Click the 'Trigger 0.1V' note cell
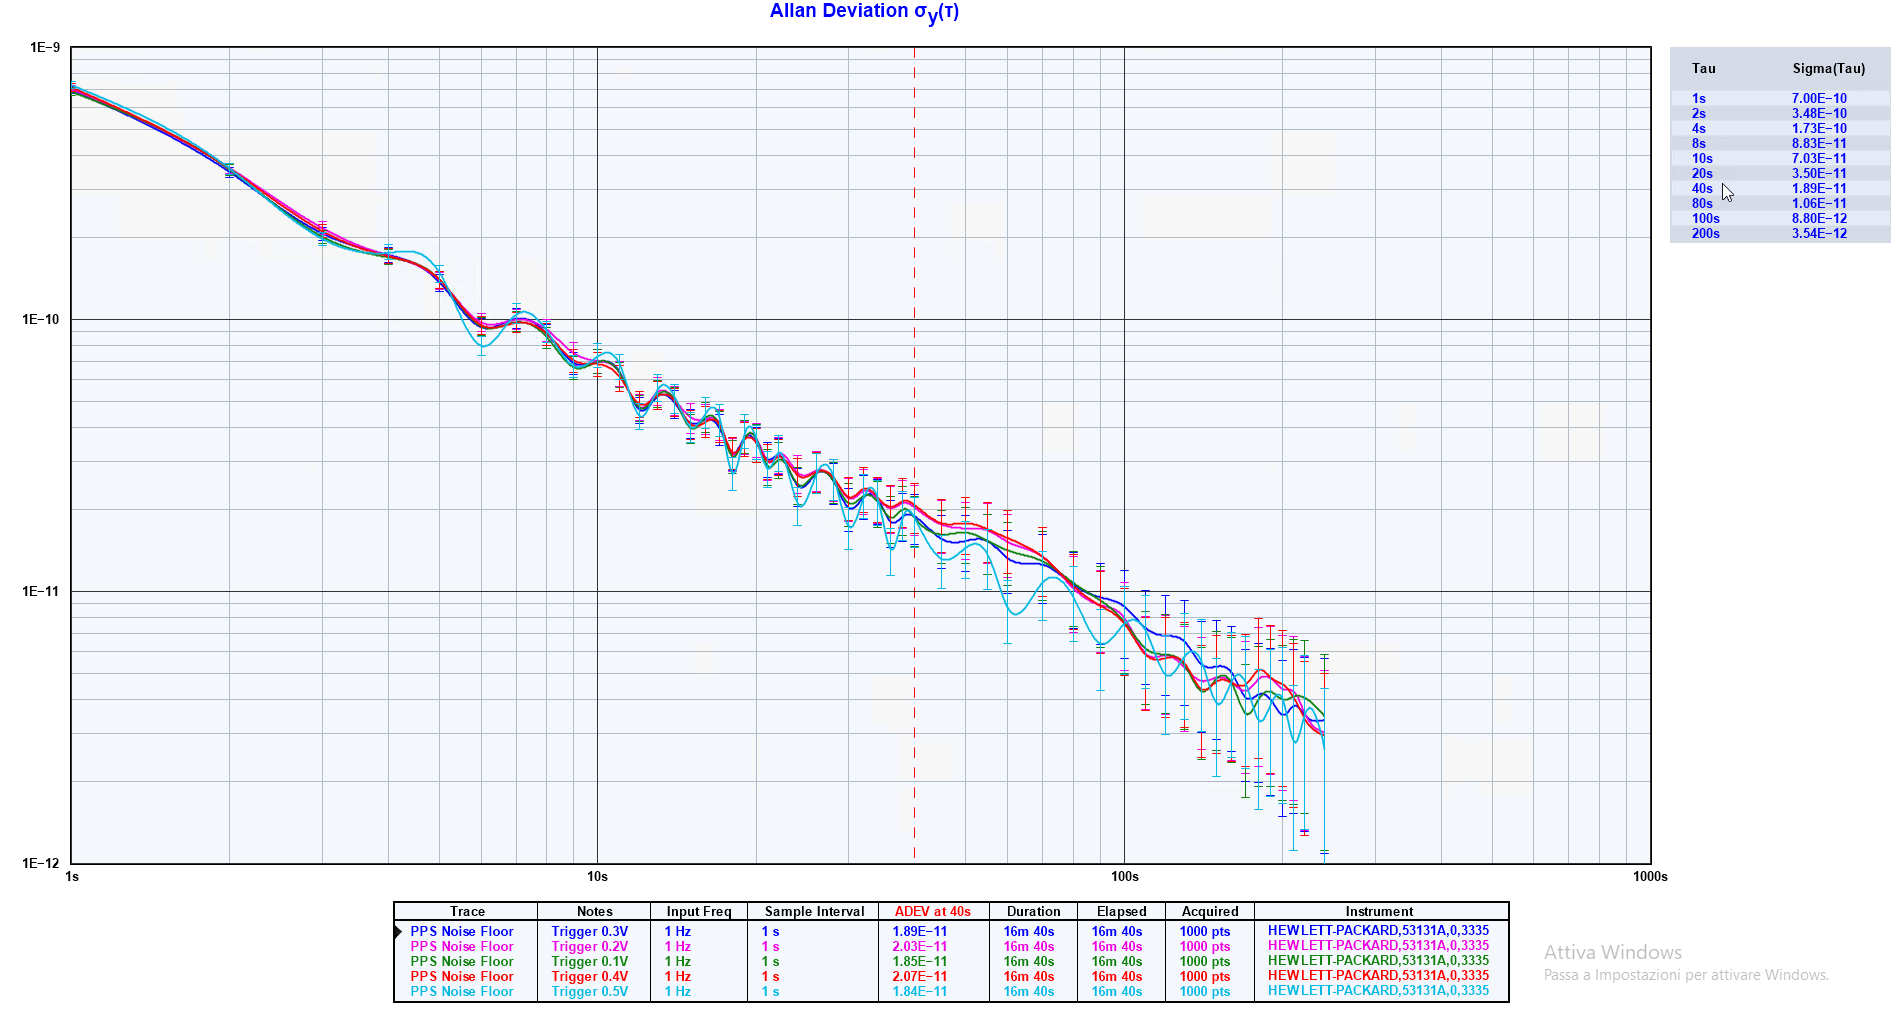1891x1011 pixels. tap(590, 961)
